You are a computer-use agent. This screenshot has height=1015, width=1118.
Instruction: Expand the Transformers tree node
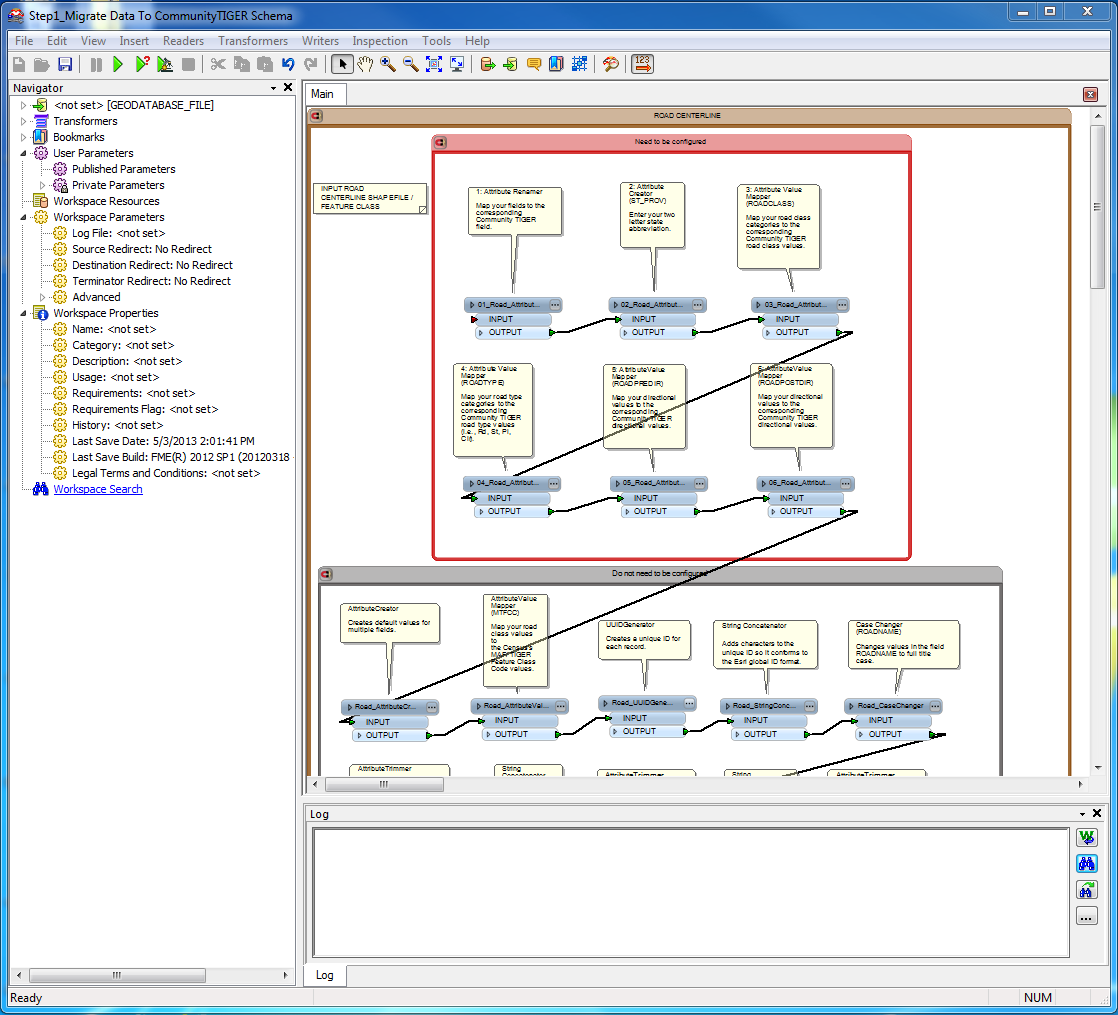24,121
